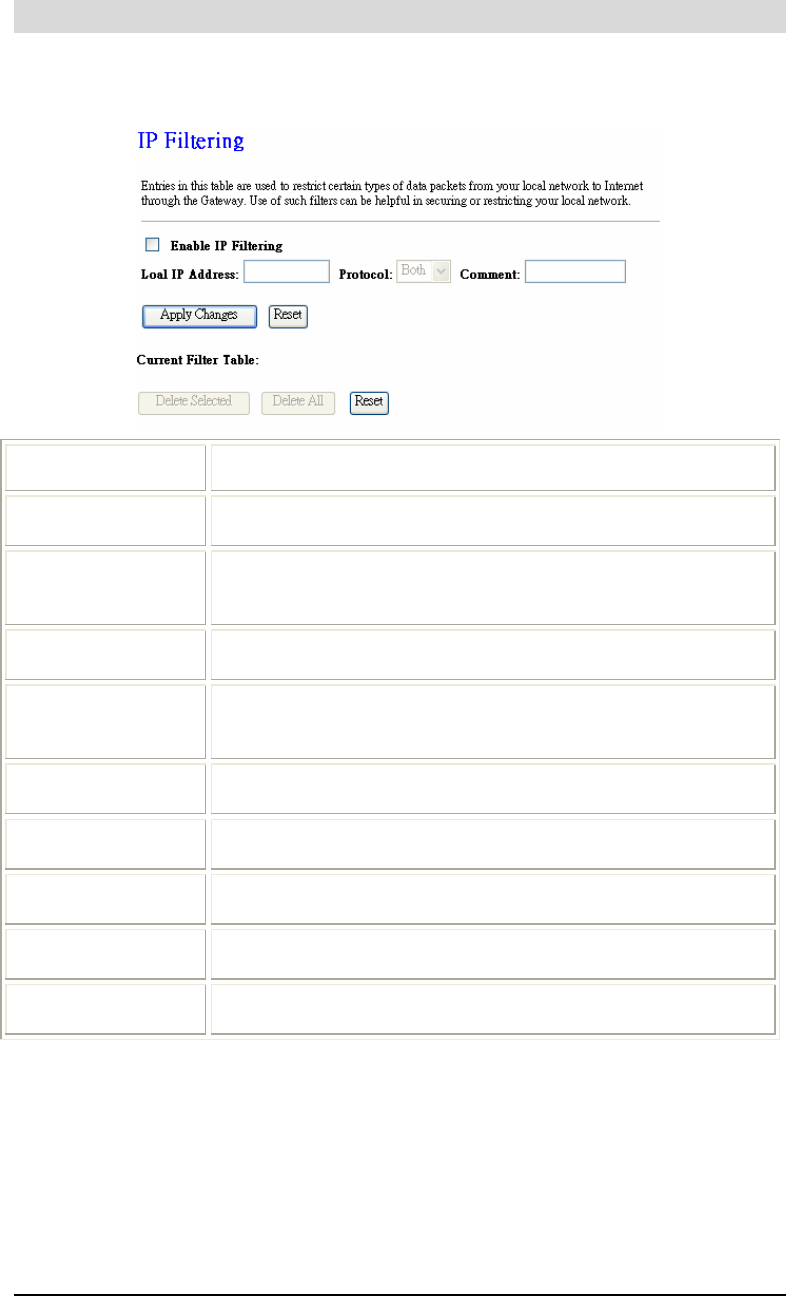Click the description starting 'Entries in this table'

tap(391, 194)
